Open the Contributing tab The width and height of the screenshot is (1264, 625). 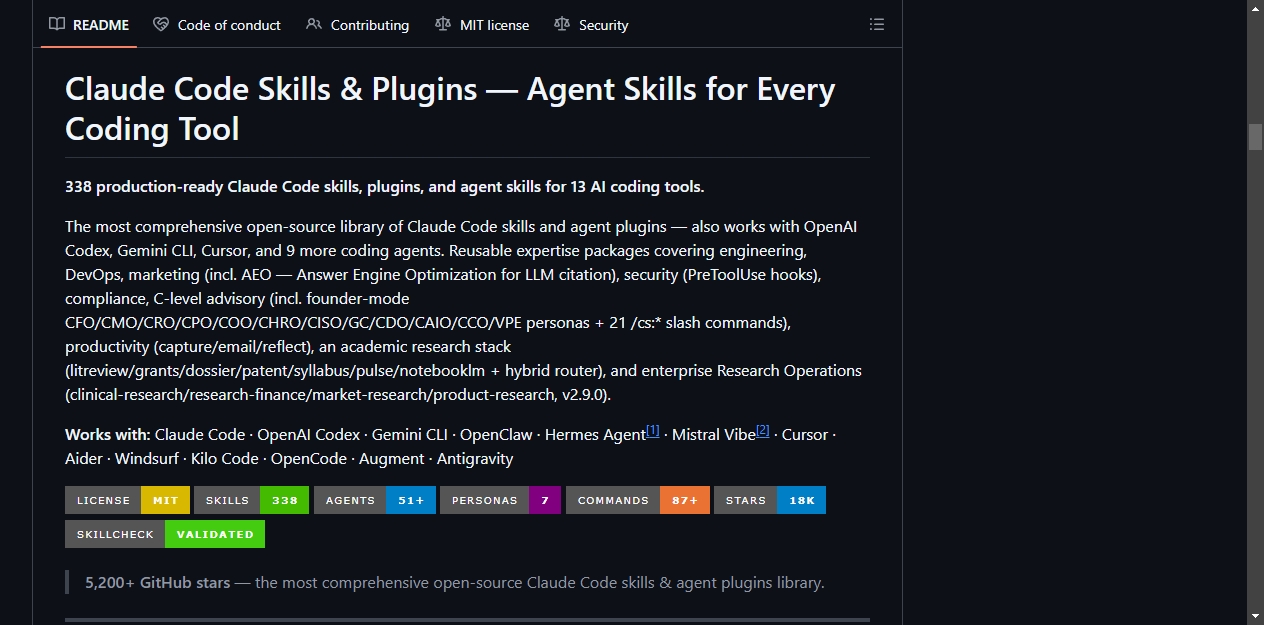[x=358, y=25]
